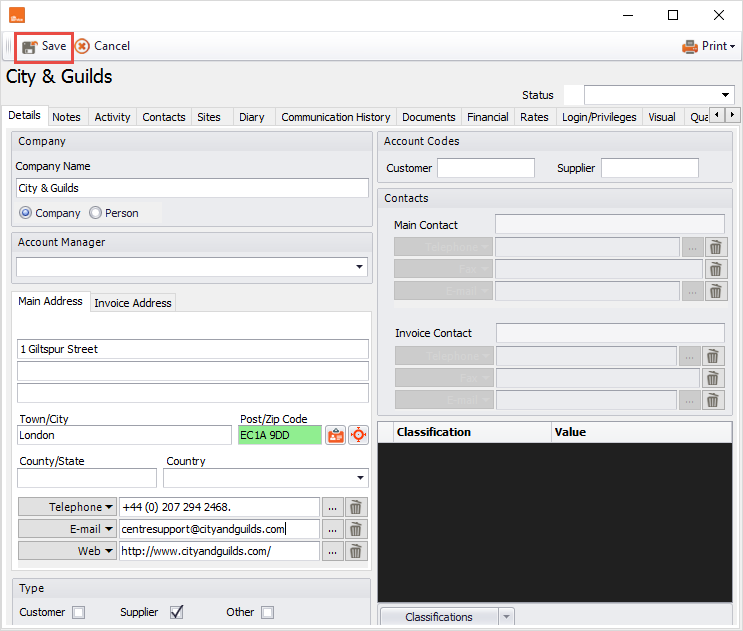Delete the main address Telephone entry

click(x=356, y=507)
